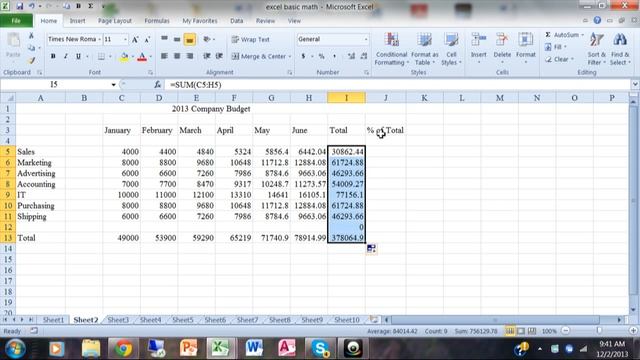The height and width of the screenshot is (360, 640).
Task: Select column I header
Action: [346, 98]
